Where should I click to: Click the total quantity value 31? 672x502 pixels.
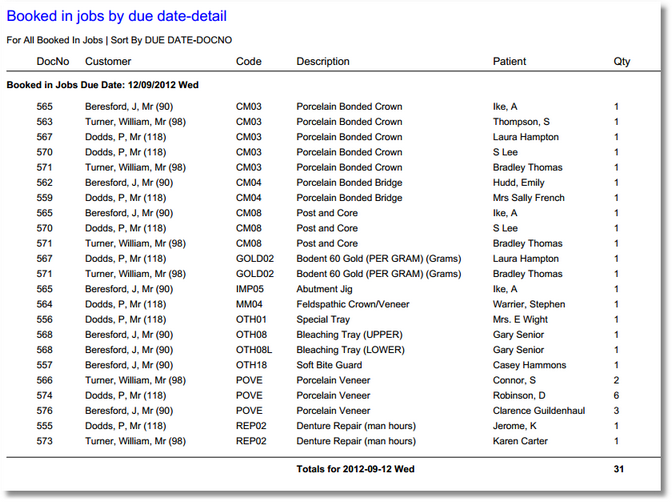point(618,469)
